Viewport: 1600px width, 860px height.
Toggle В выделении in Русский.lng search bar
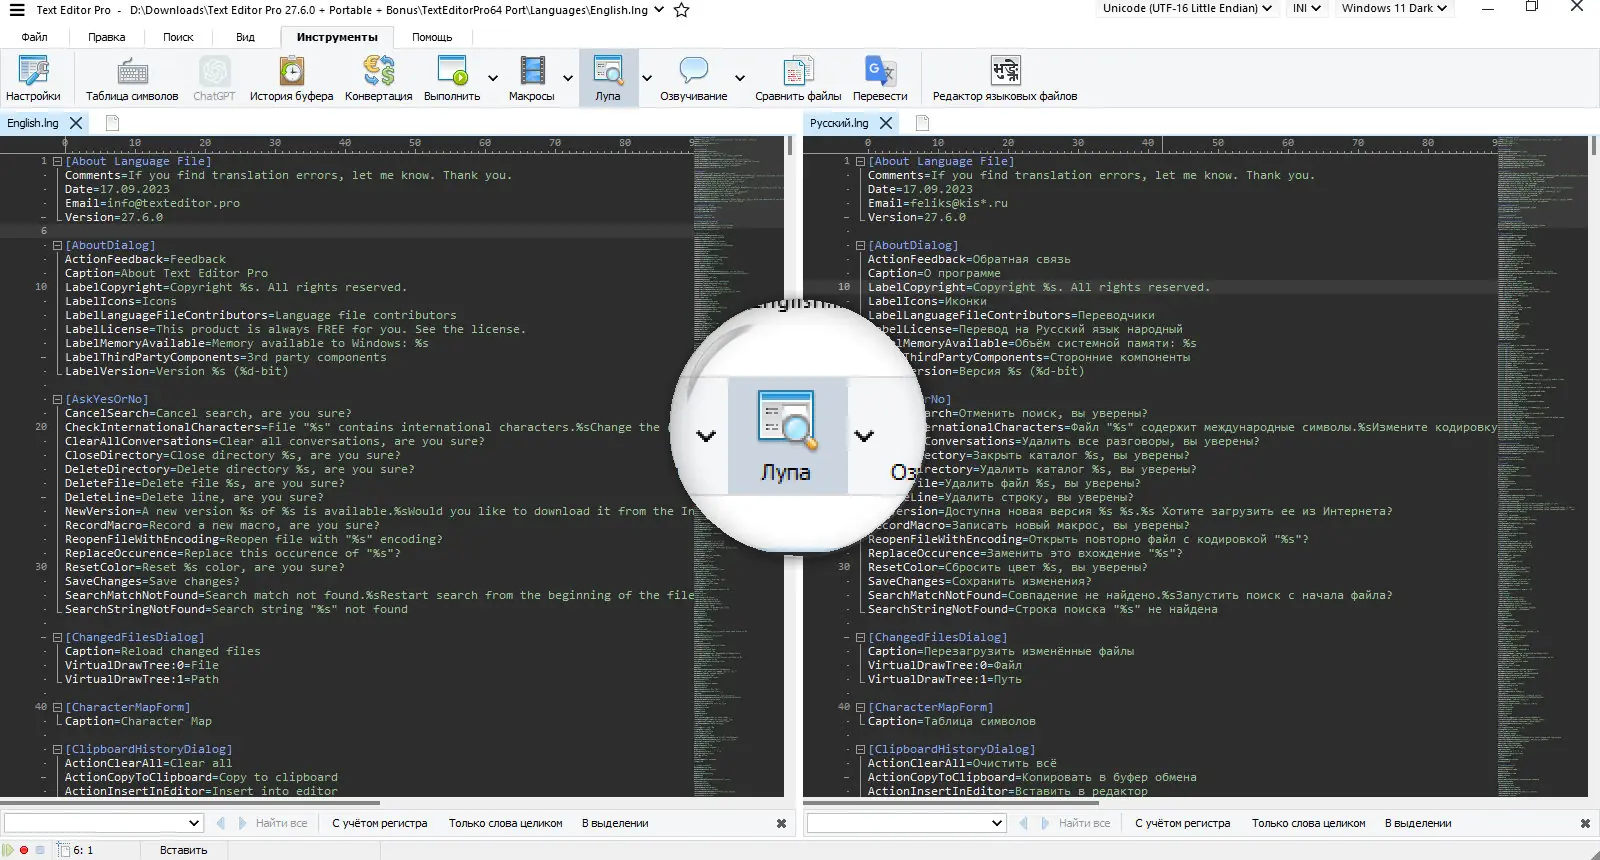tap(1418, 823)
